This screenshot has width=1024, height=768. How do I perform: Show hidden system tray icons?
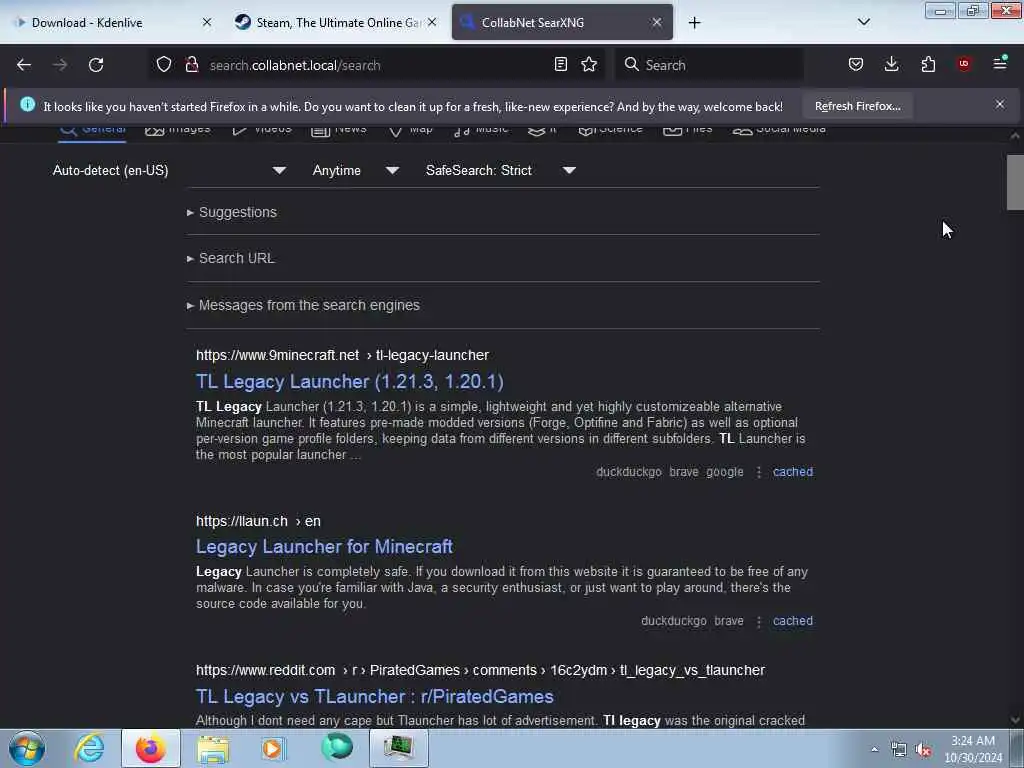coord(874,750)
